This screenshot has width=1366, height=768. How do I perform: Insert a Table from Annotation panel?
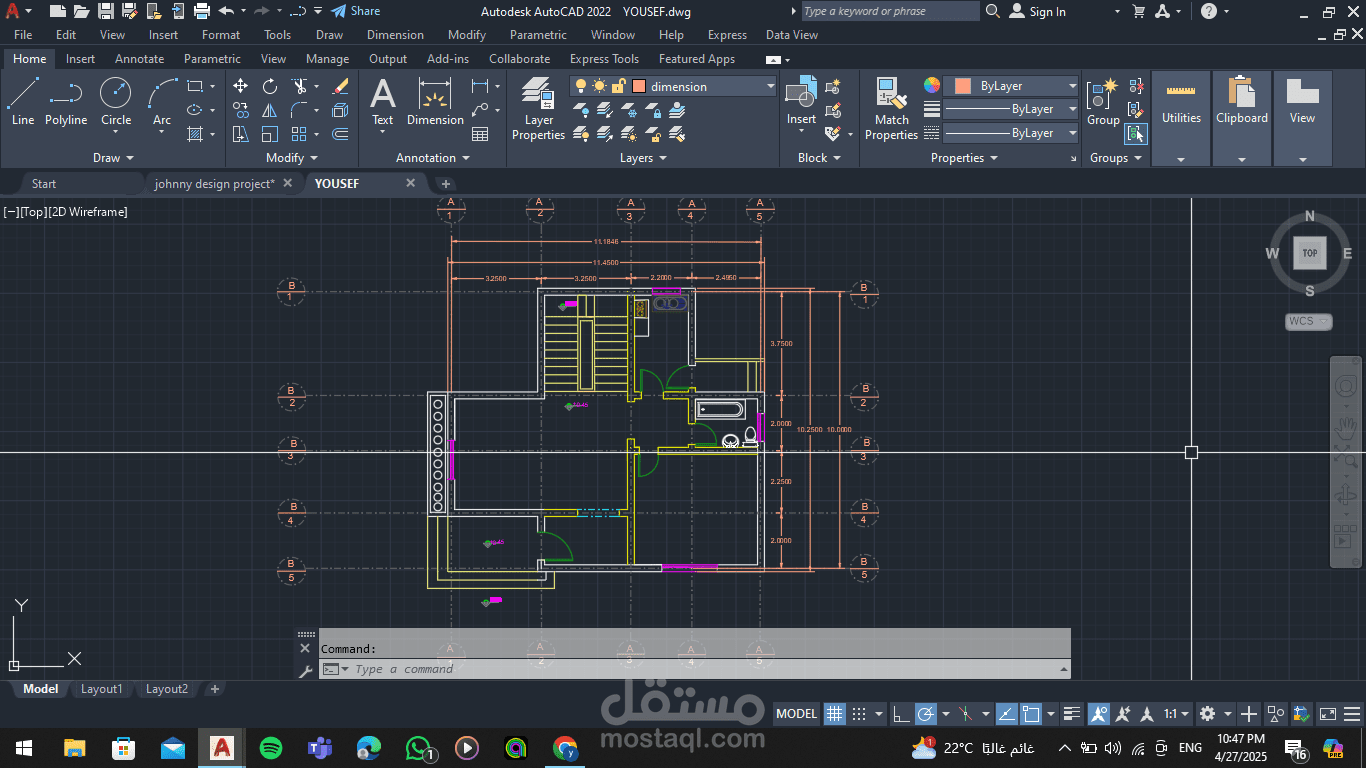point(480,134)
